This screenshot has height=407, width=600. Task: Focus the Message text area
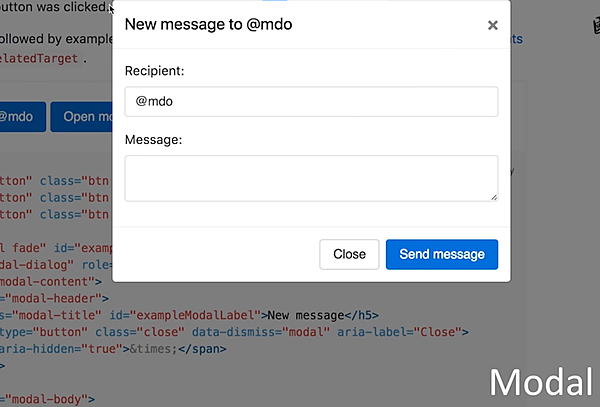pos(311,178)
